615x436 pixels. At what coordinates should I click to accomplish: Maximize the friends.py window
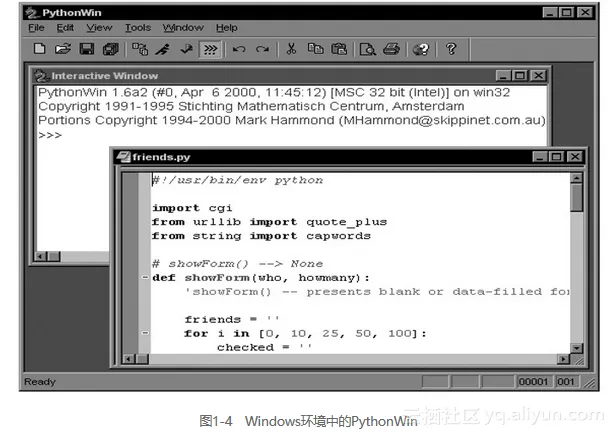point(557,157)
